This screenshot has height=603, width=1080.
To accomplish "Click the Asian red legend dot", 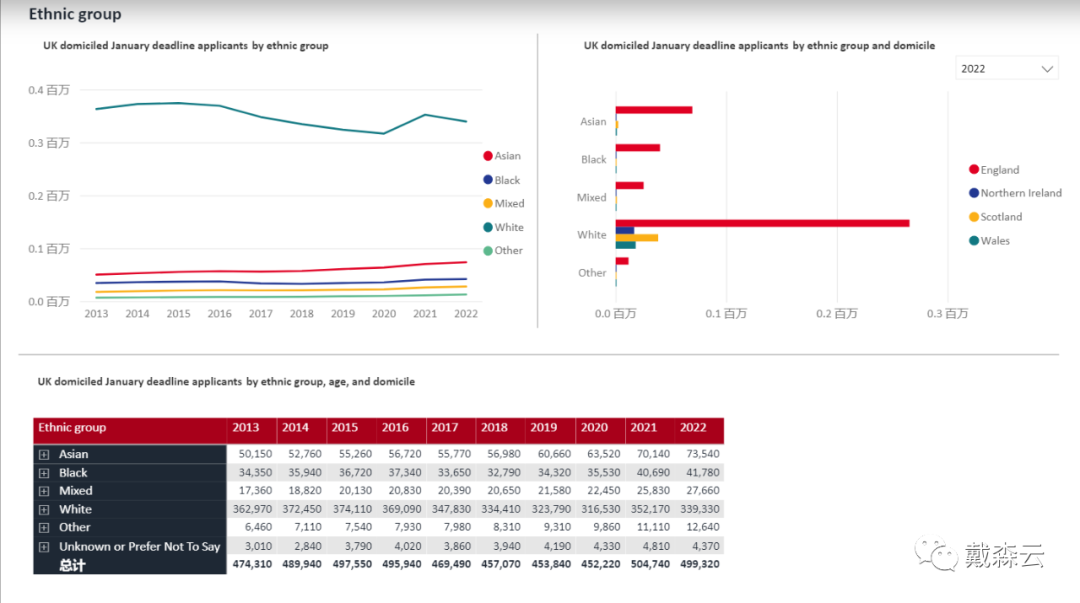I will click(488, 156).
